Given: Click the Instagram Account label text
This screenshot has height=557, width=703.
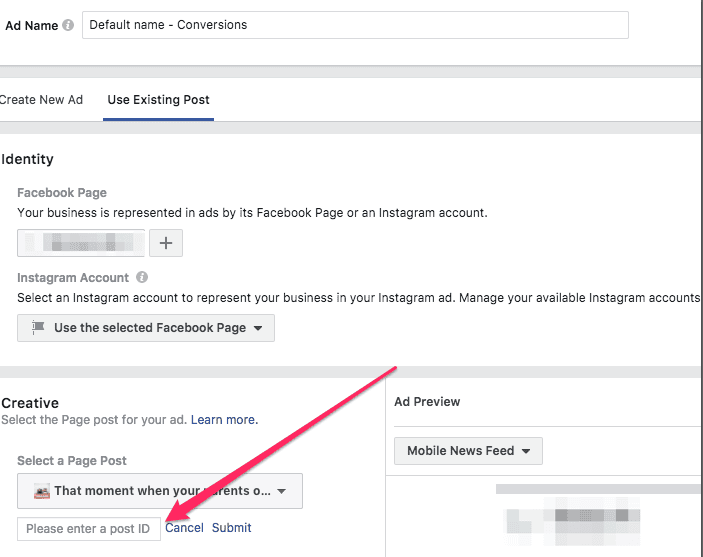Looking at the screenshot, I should pos(73,278).
